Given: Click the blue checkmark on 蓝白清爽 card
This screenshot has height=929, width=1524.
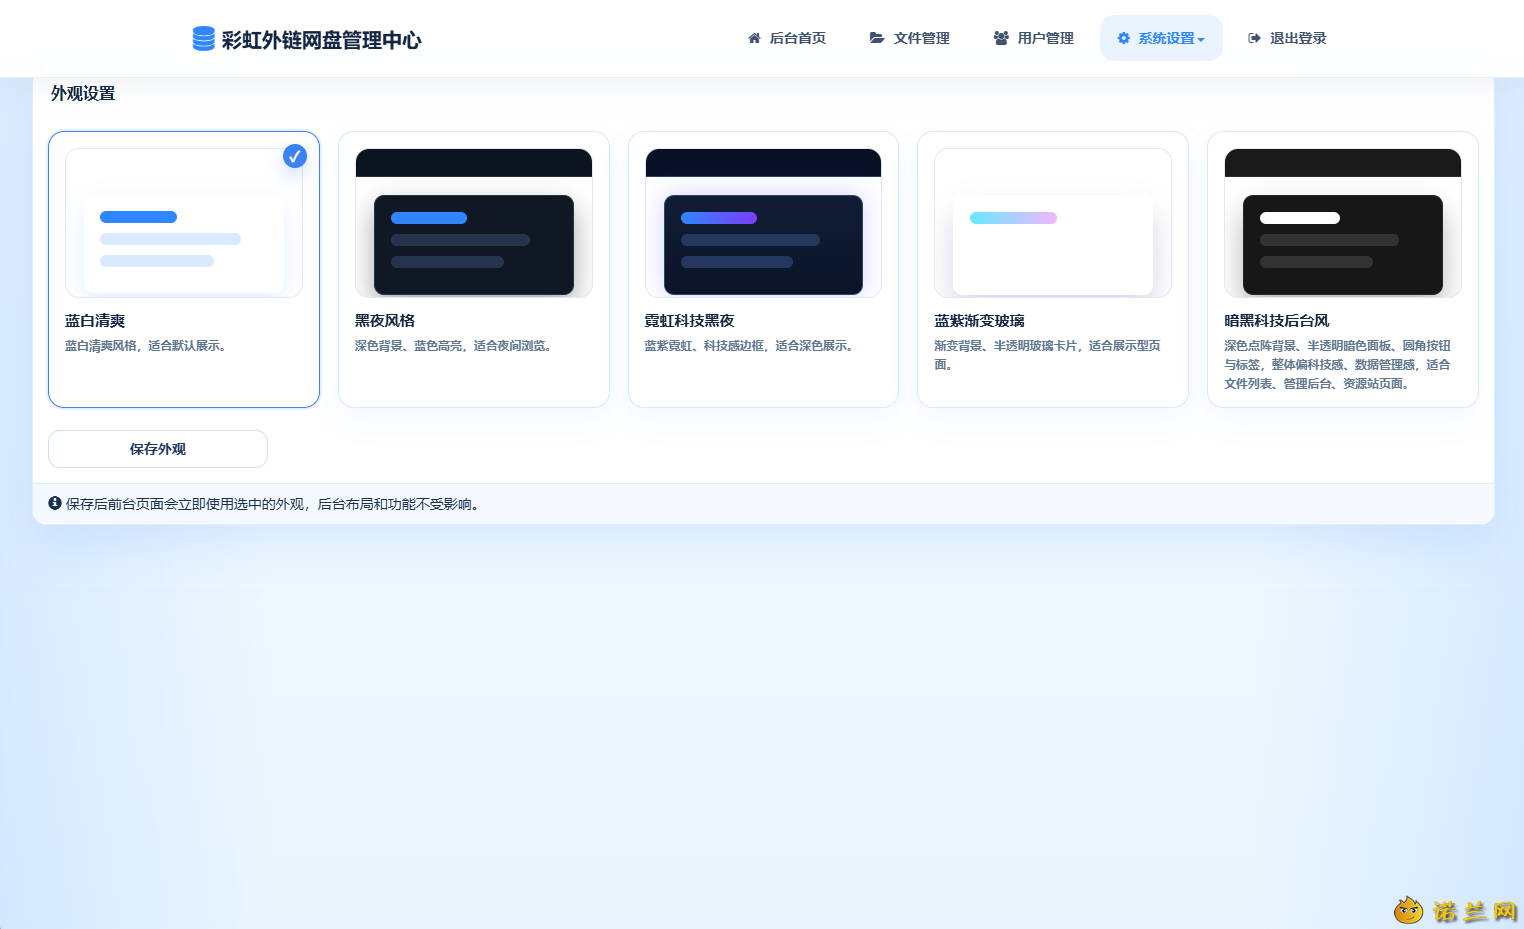Looking at the screenshot, I should pyautogui.click(x=295, y=156).
